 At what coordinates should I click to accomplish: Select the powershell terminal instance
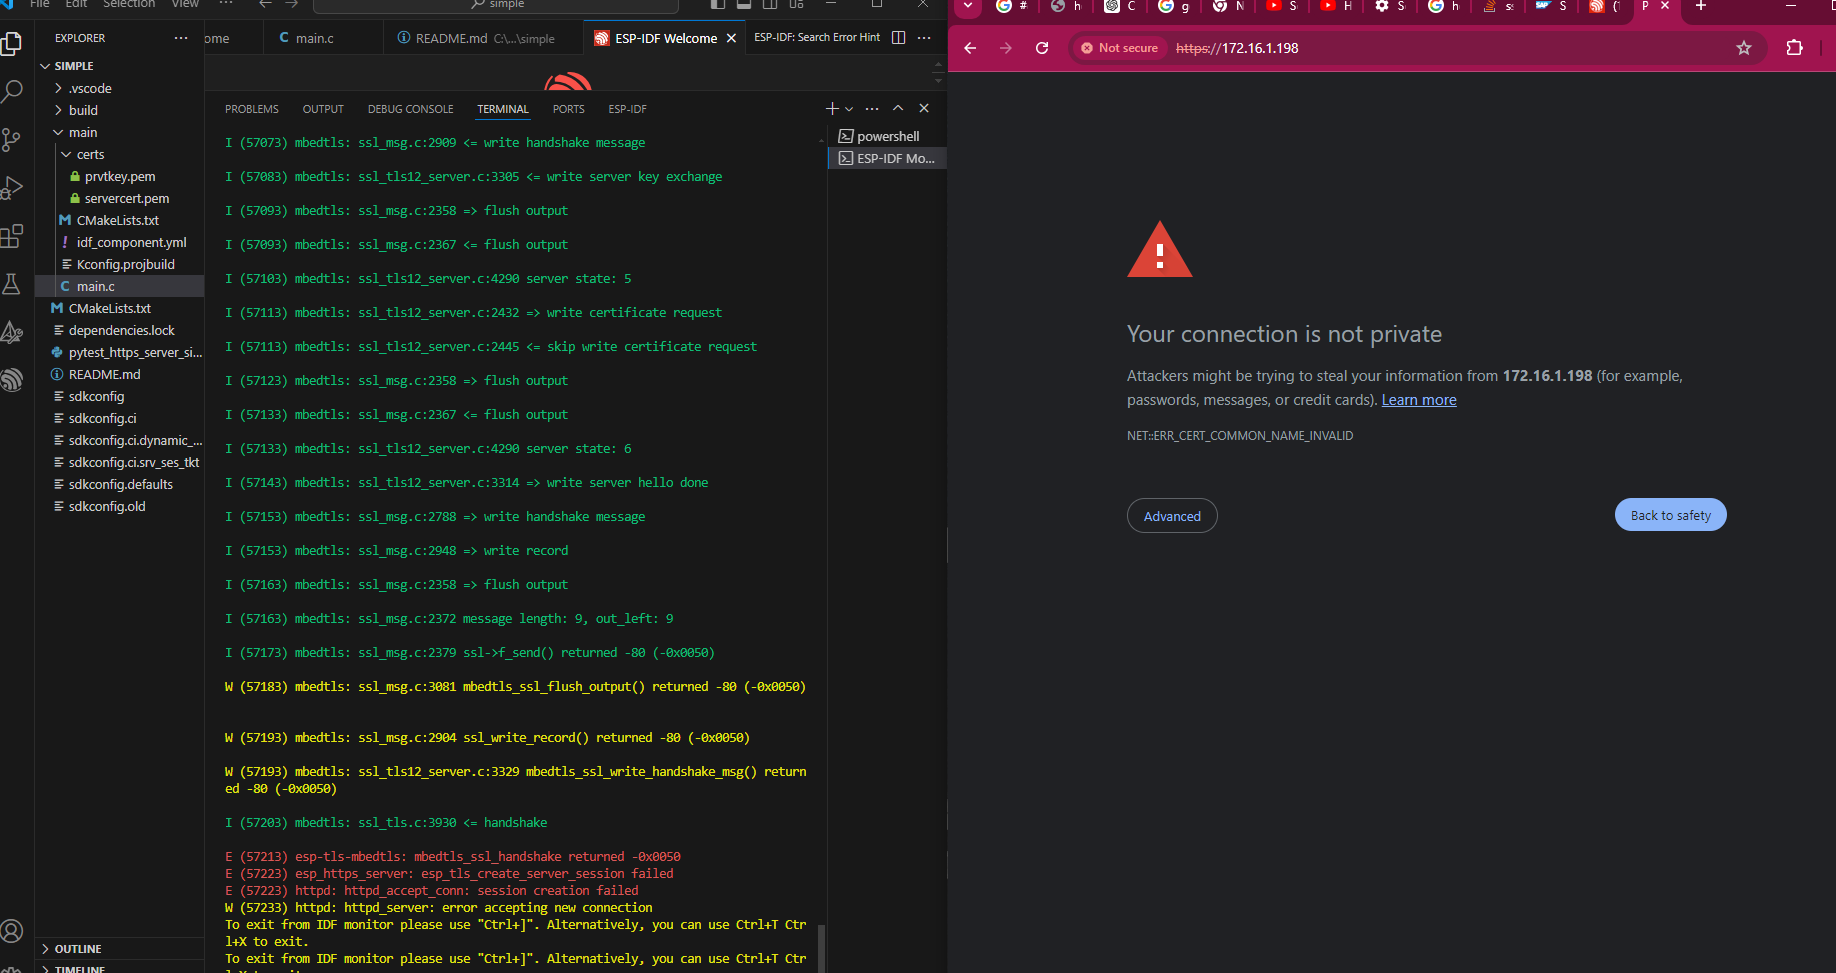(887, 136)
